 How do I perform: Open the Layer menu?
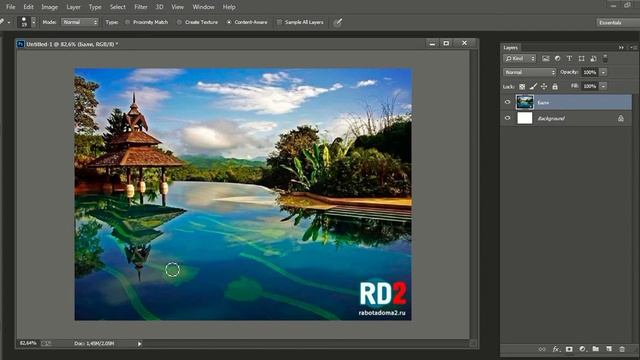73,7
